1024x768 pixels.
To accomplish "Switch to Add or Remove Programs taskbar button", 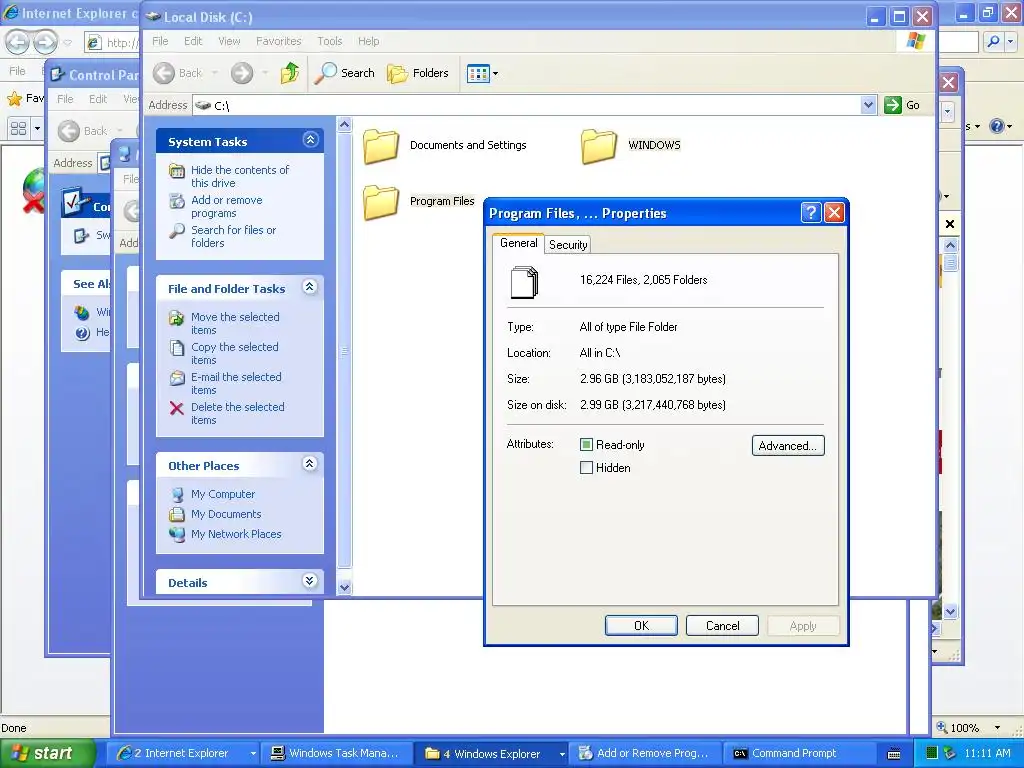I will pos(645,754).
